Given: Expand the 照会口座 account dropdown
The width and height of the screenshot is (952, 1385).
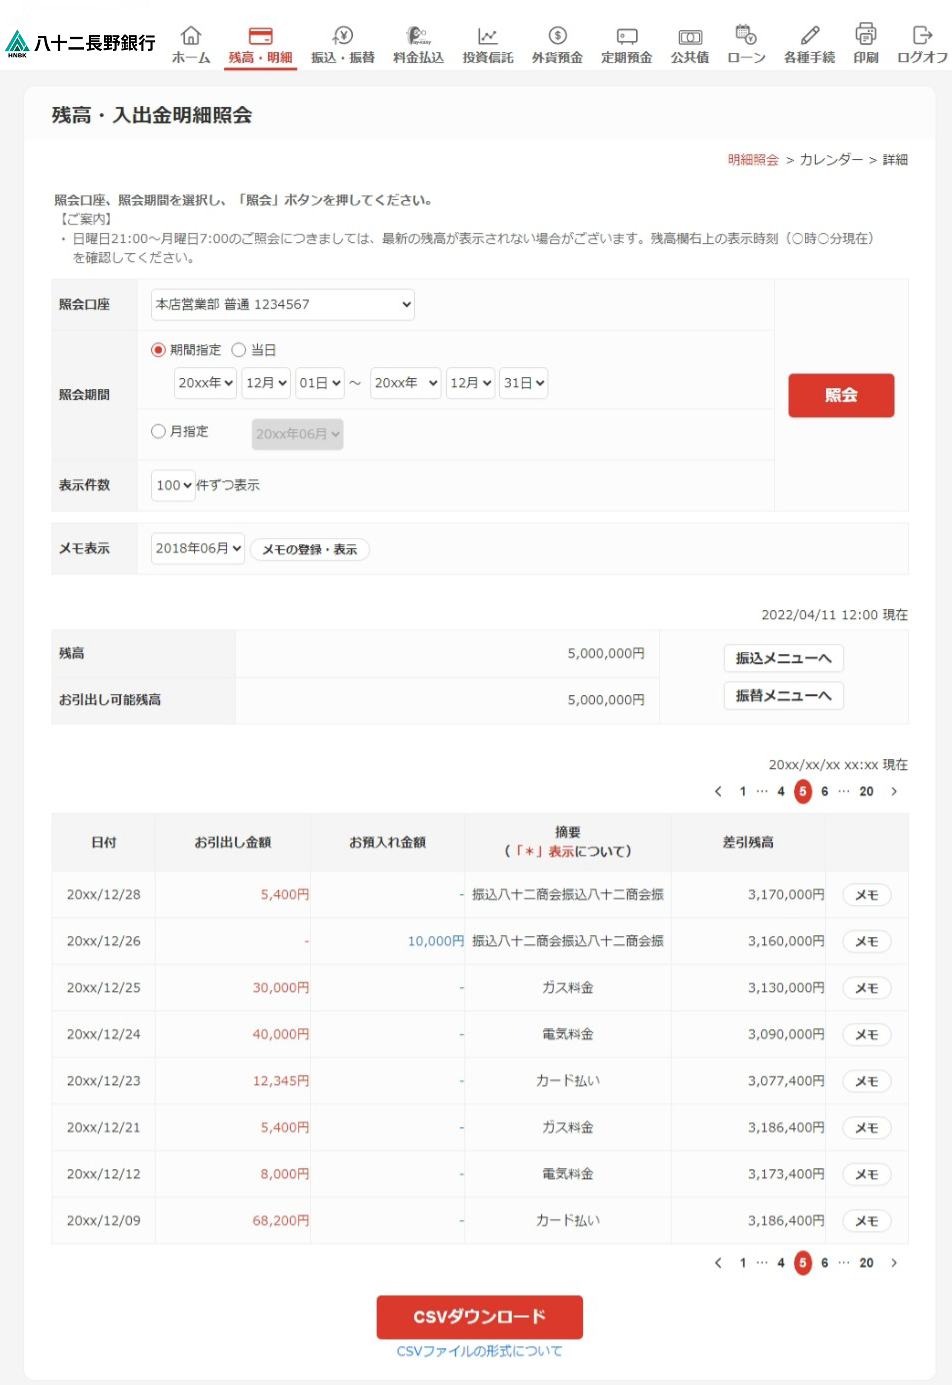Looking at the screenshot, I should [282, 305].
